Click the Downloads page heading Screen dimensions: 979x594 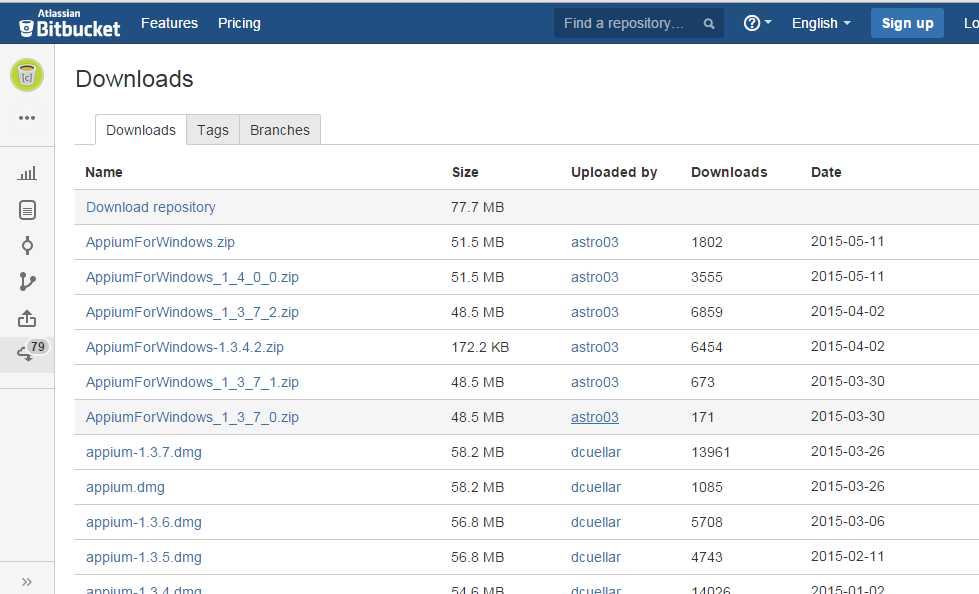pos(134,79)
